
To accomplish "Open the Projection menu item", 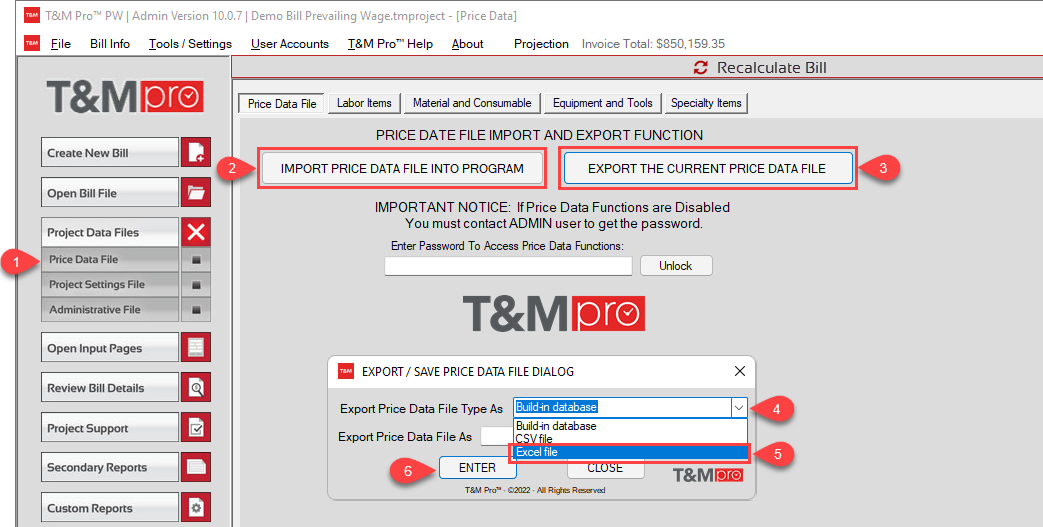I will pos(541,44).
